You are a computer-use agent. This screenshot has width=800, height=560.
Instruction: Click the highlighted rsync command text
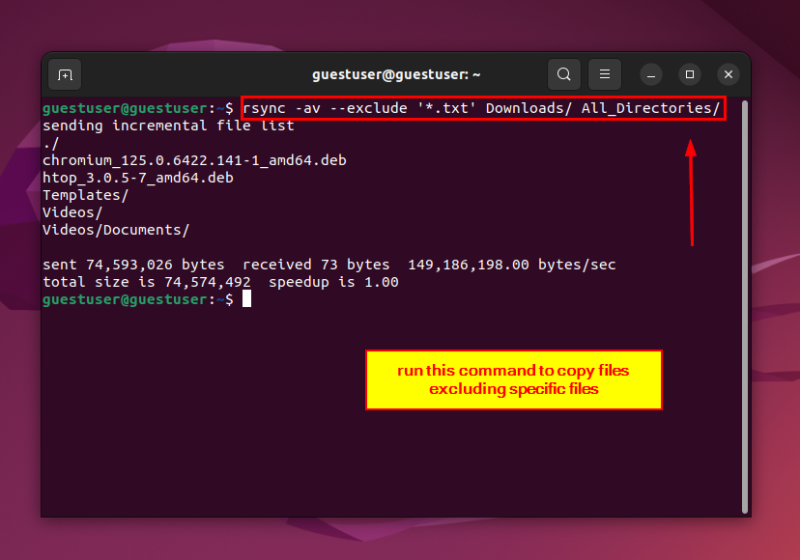pos(482,108)
